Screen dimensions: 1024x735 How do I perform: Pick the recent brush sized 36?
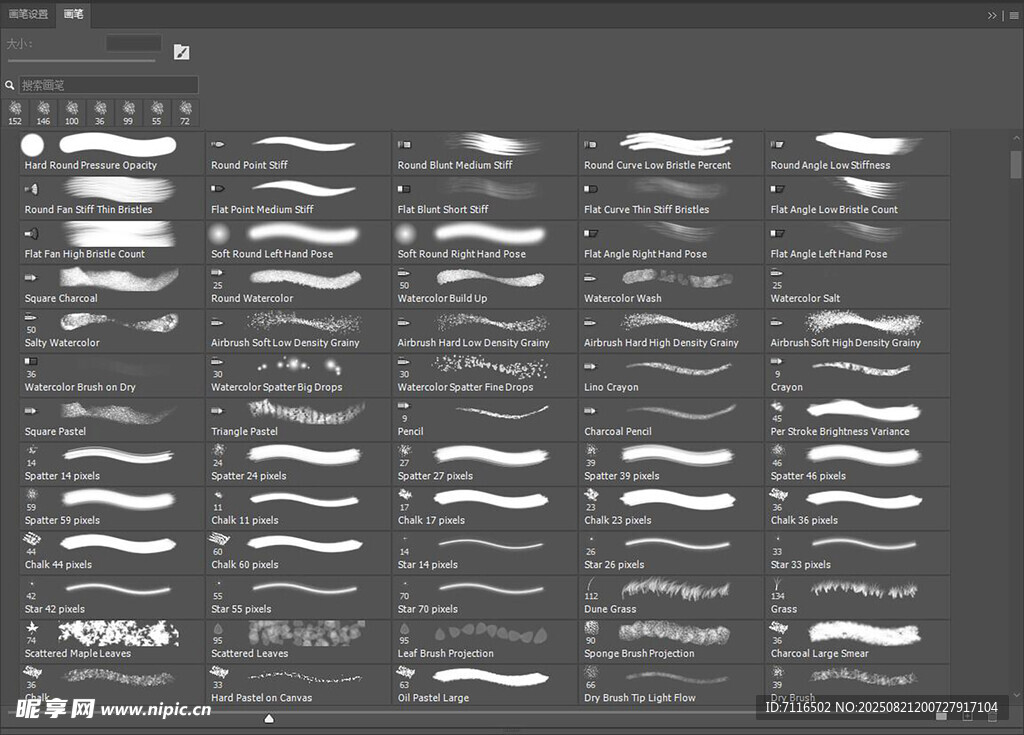[100, 112]
